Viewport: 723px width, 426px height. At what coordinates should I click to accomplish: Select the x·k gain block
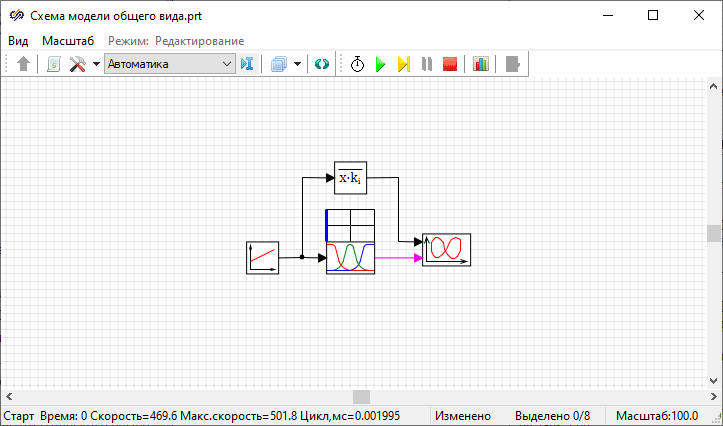click(x=350, y=178)
